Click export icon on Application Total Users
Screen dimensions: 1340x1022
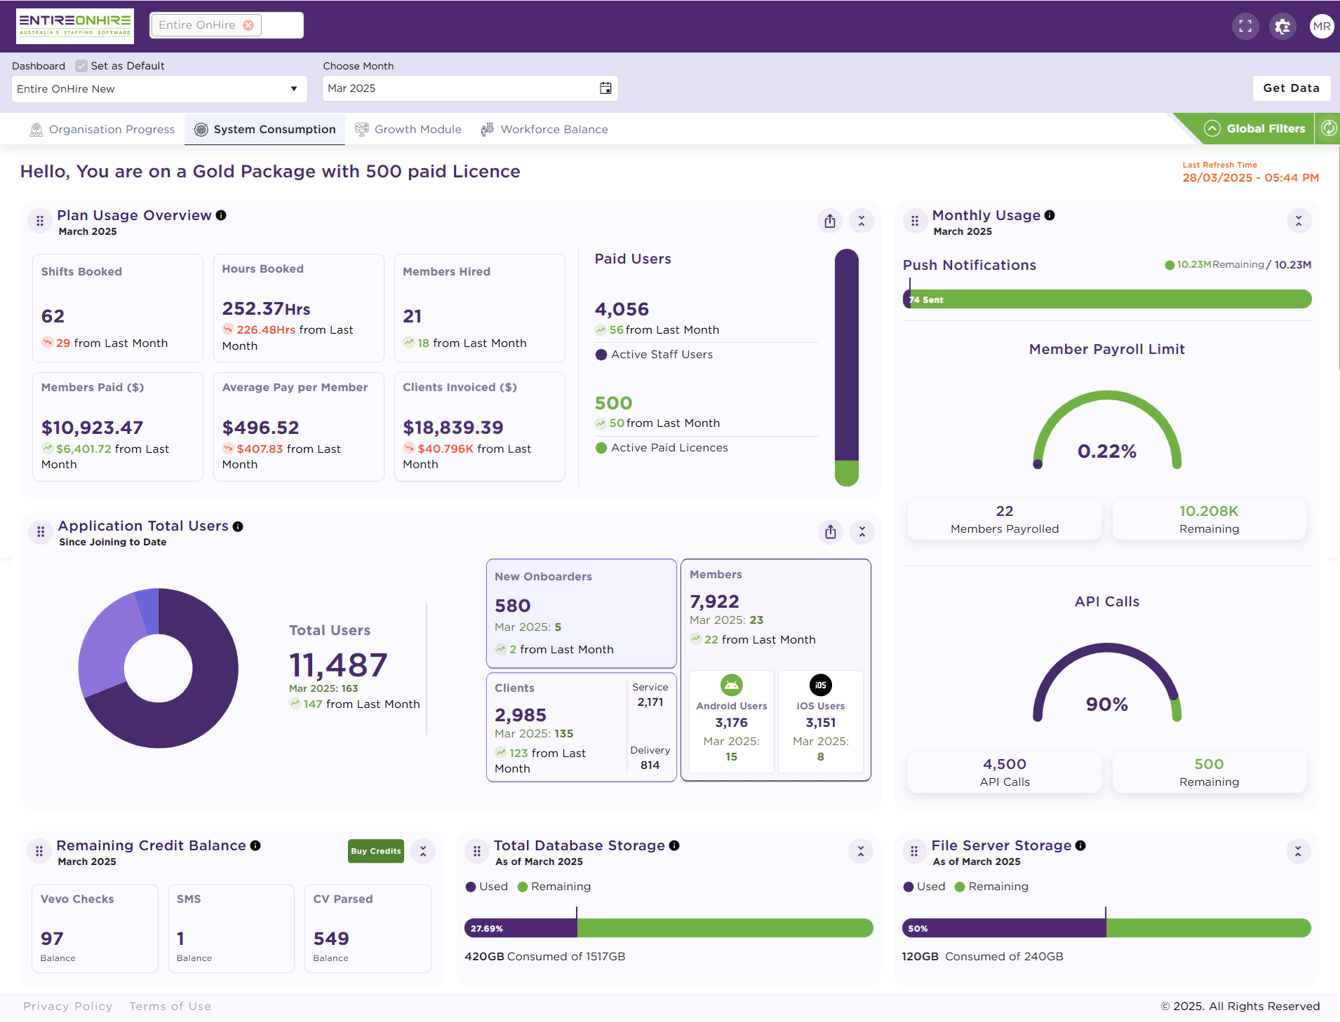(831, 532)
